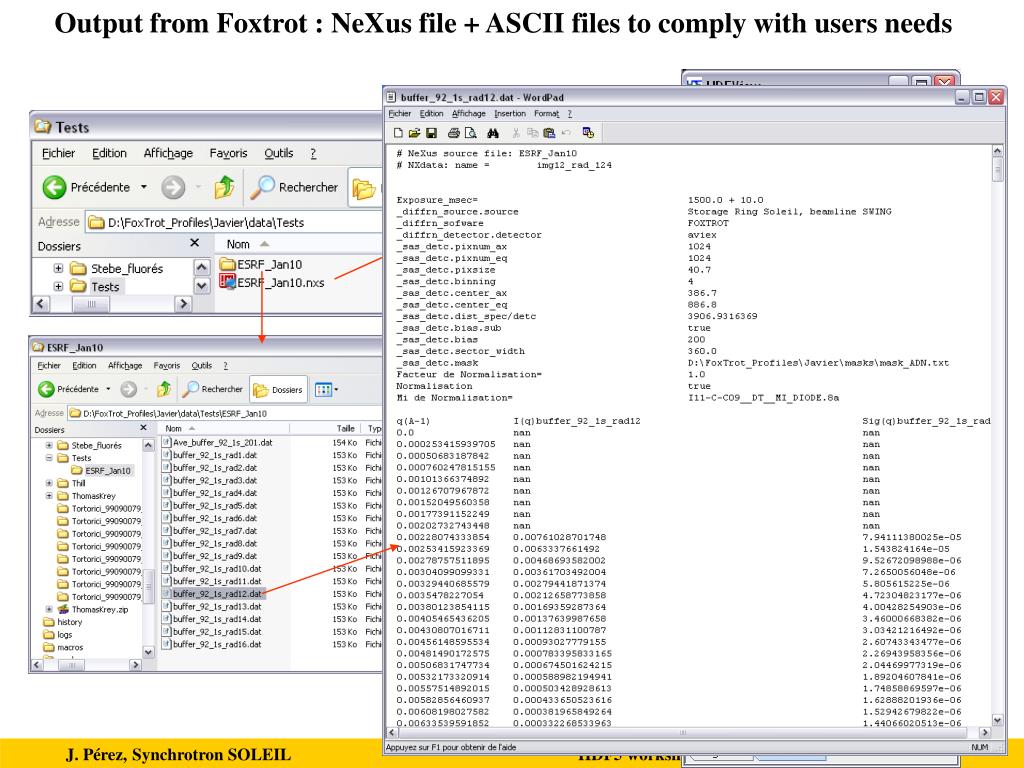Select the Thill folder in tree
Screen dimensions: 1024x768
[72, 483]
